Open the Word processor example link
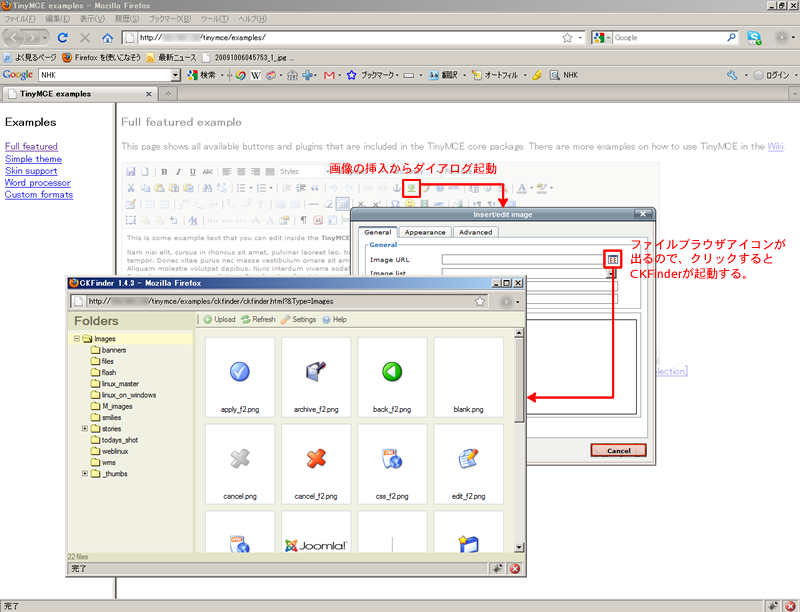The image size is (800, 612). click(38, 183)
